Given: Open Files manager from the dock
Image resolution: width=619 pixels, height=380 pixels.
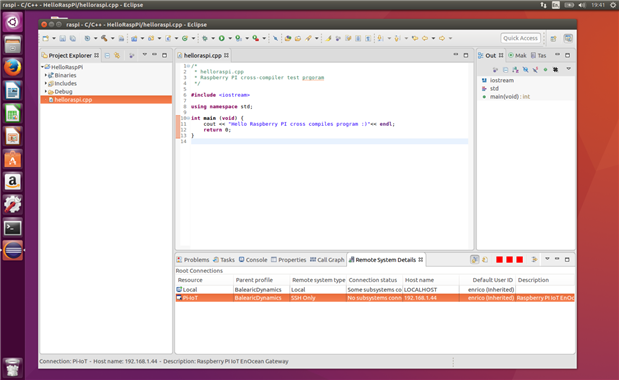Looking at the screenshot, I should click(13, 45).
